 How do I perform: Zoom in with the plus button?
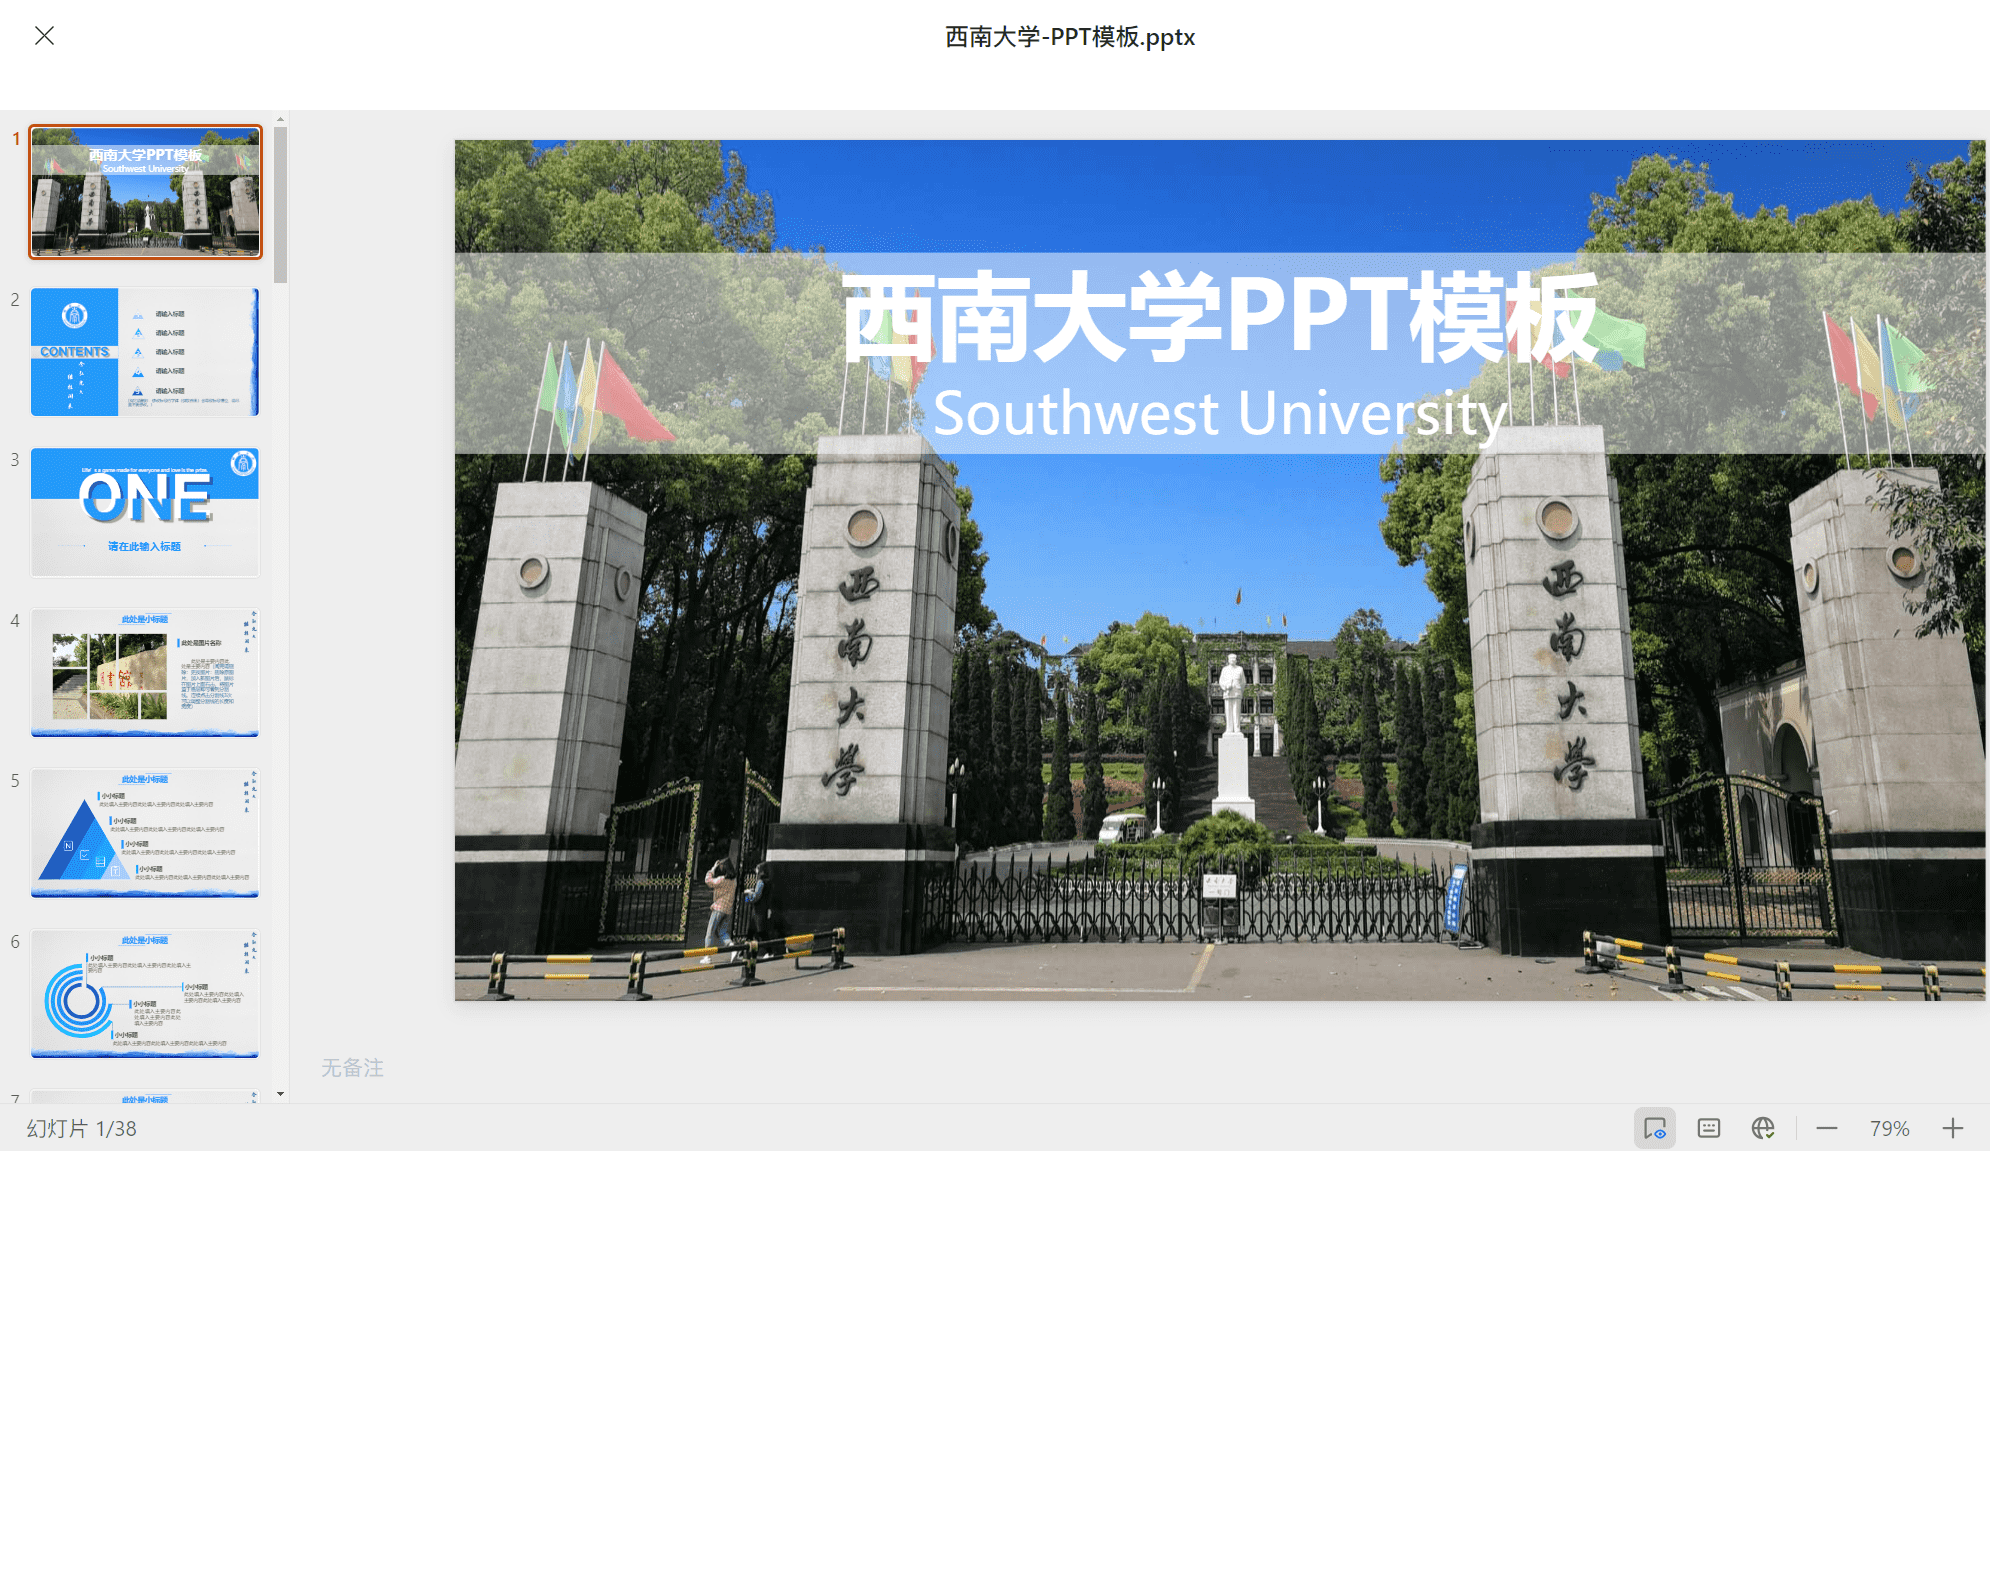pyautogui.click(x=1953, y=1128)
